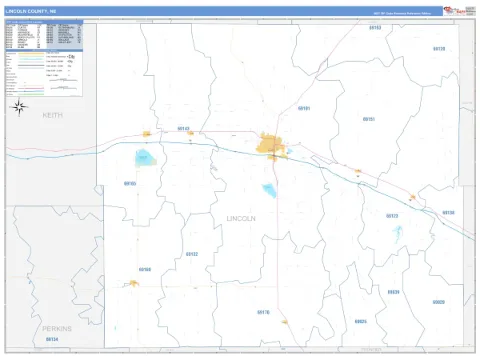Select the KEITH county label
The image size is (480, 360).
coord(53,115)
